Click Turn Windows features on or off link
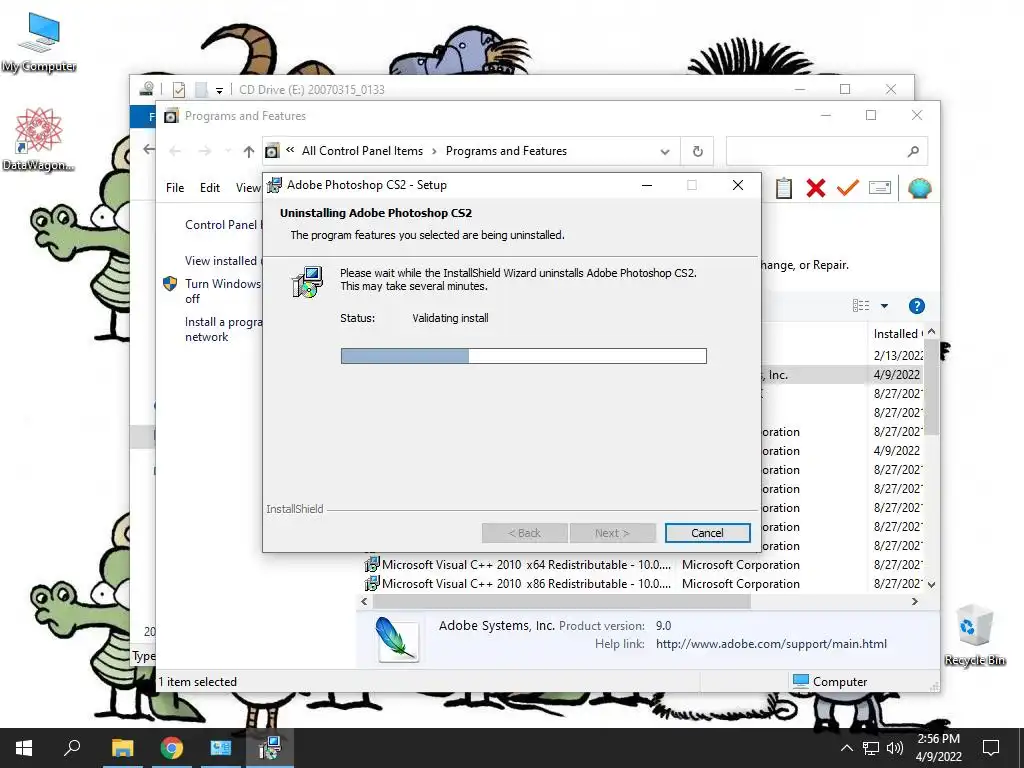Viewport: 1024px width, 768px height. point(223,291)
